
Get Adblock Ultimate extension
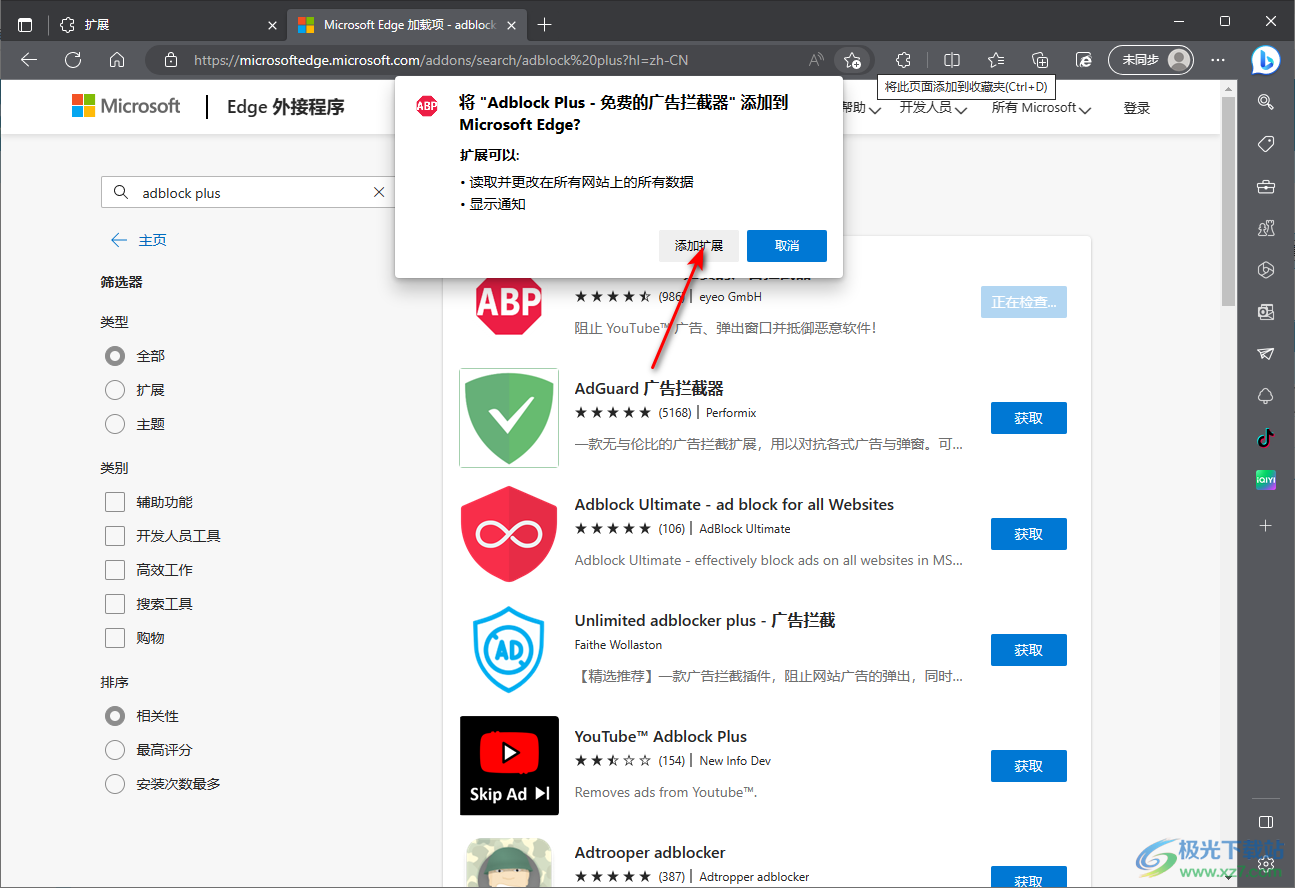1028,534
